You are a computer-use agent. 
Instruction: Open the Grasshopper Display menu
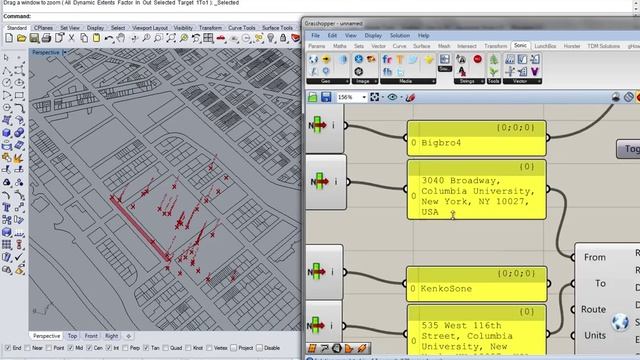[x=373, y=36]
